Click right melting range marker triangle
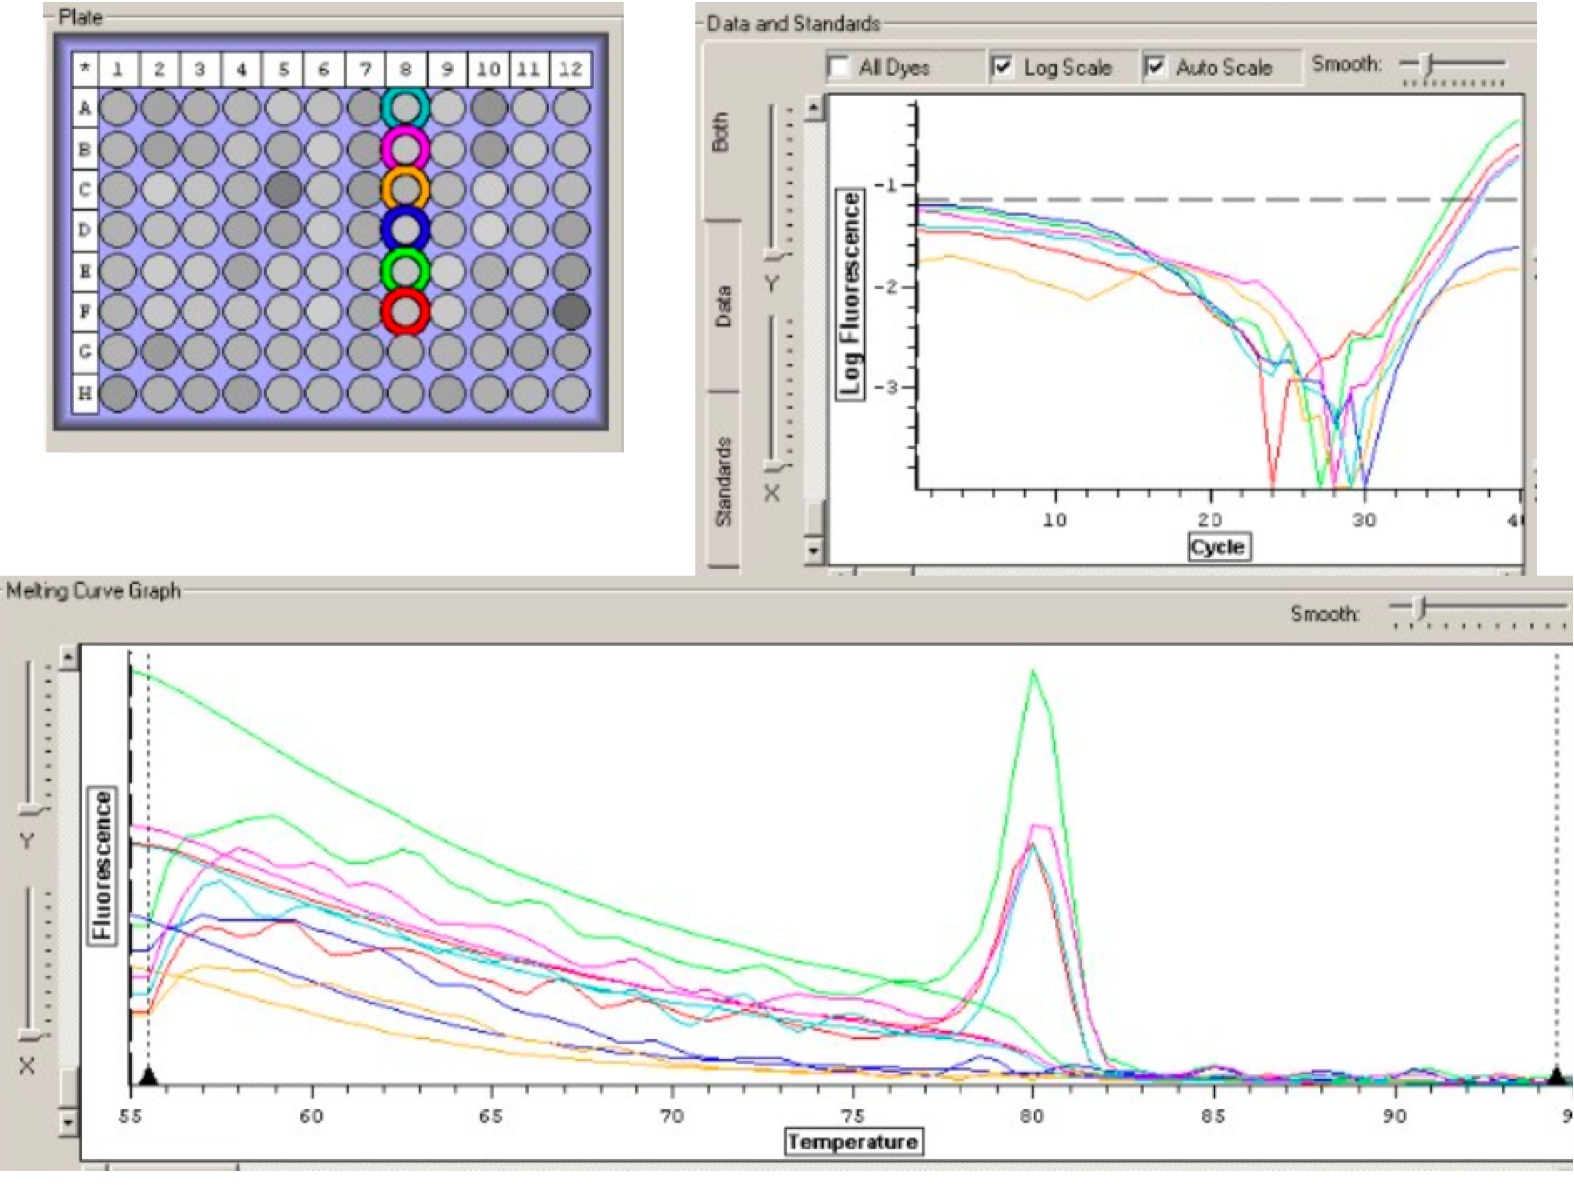 point(1556,1076)
